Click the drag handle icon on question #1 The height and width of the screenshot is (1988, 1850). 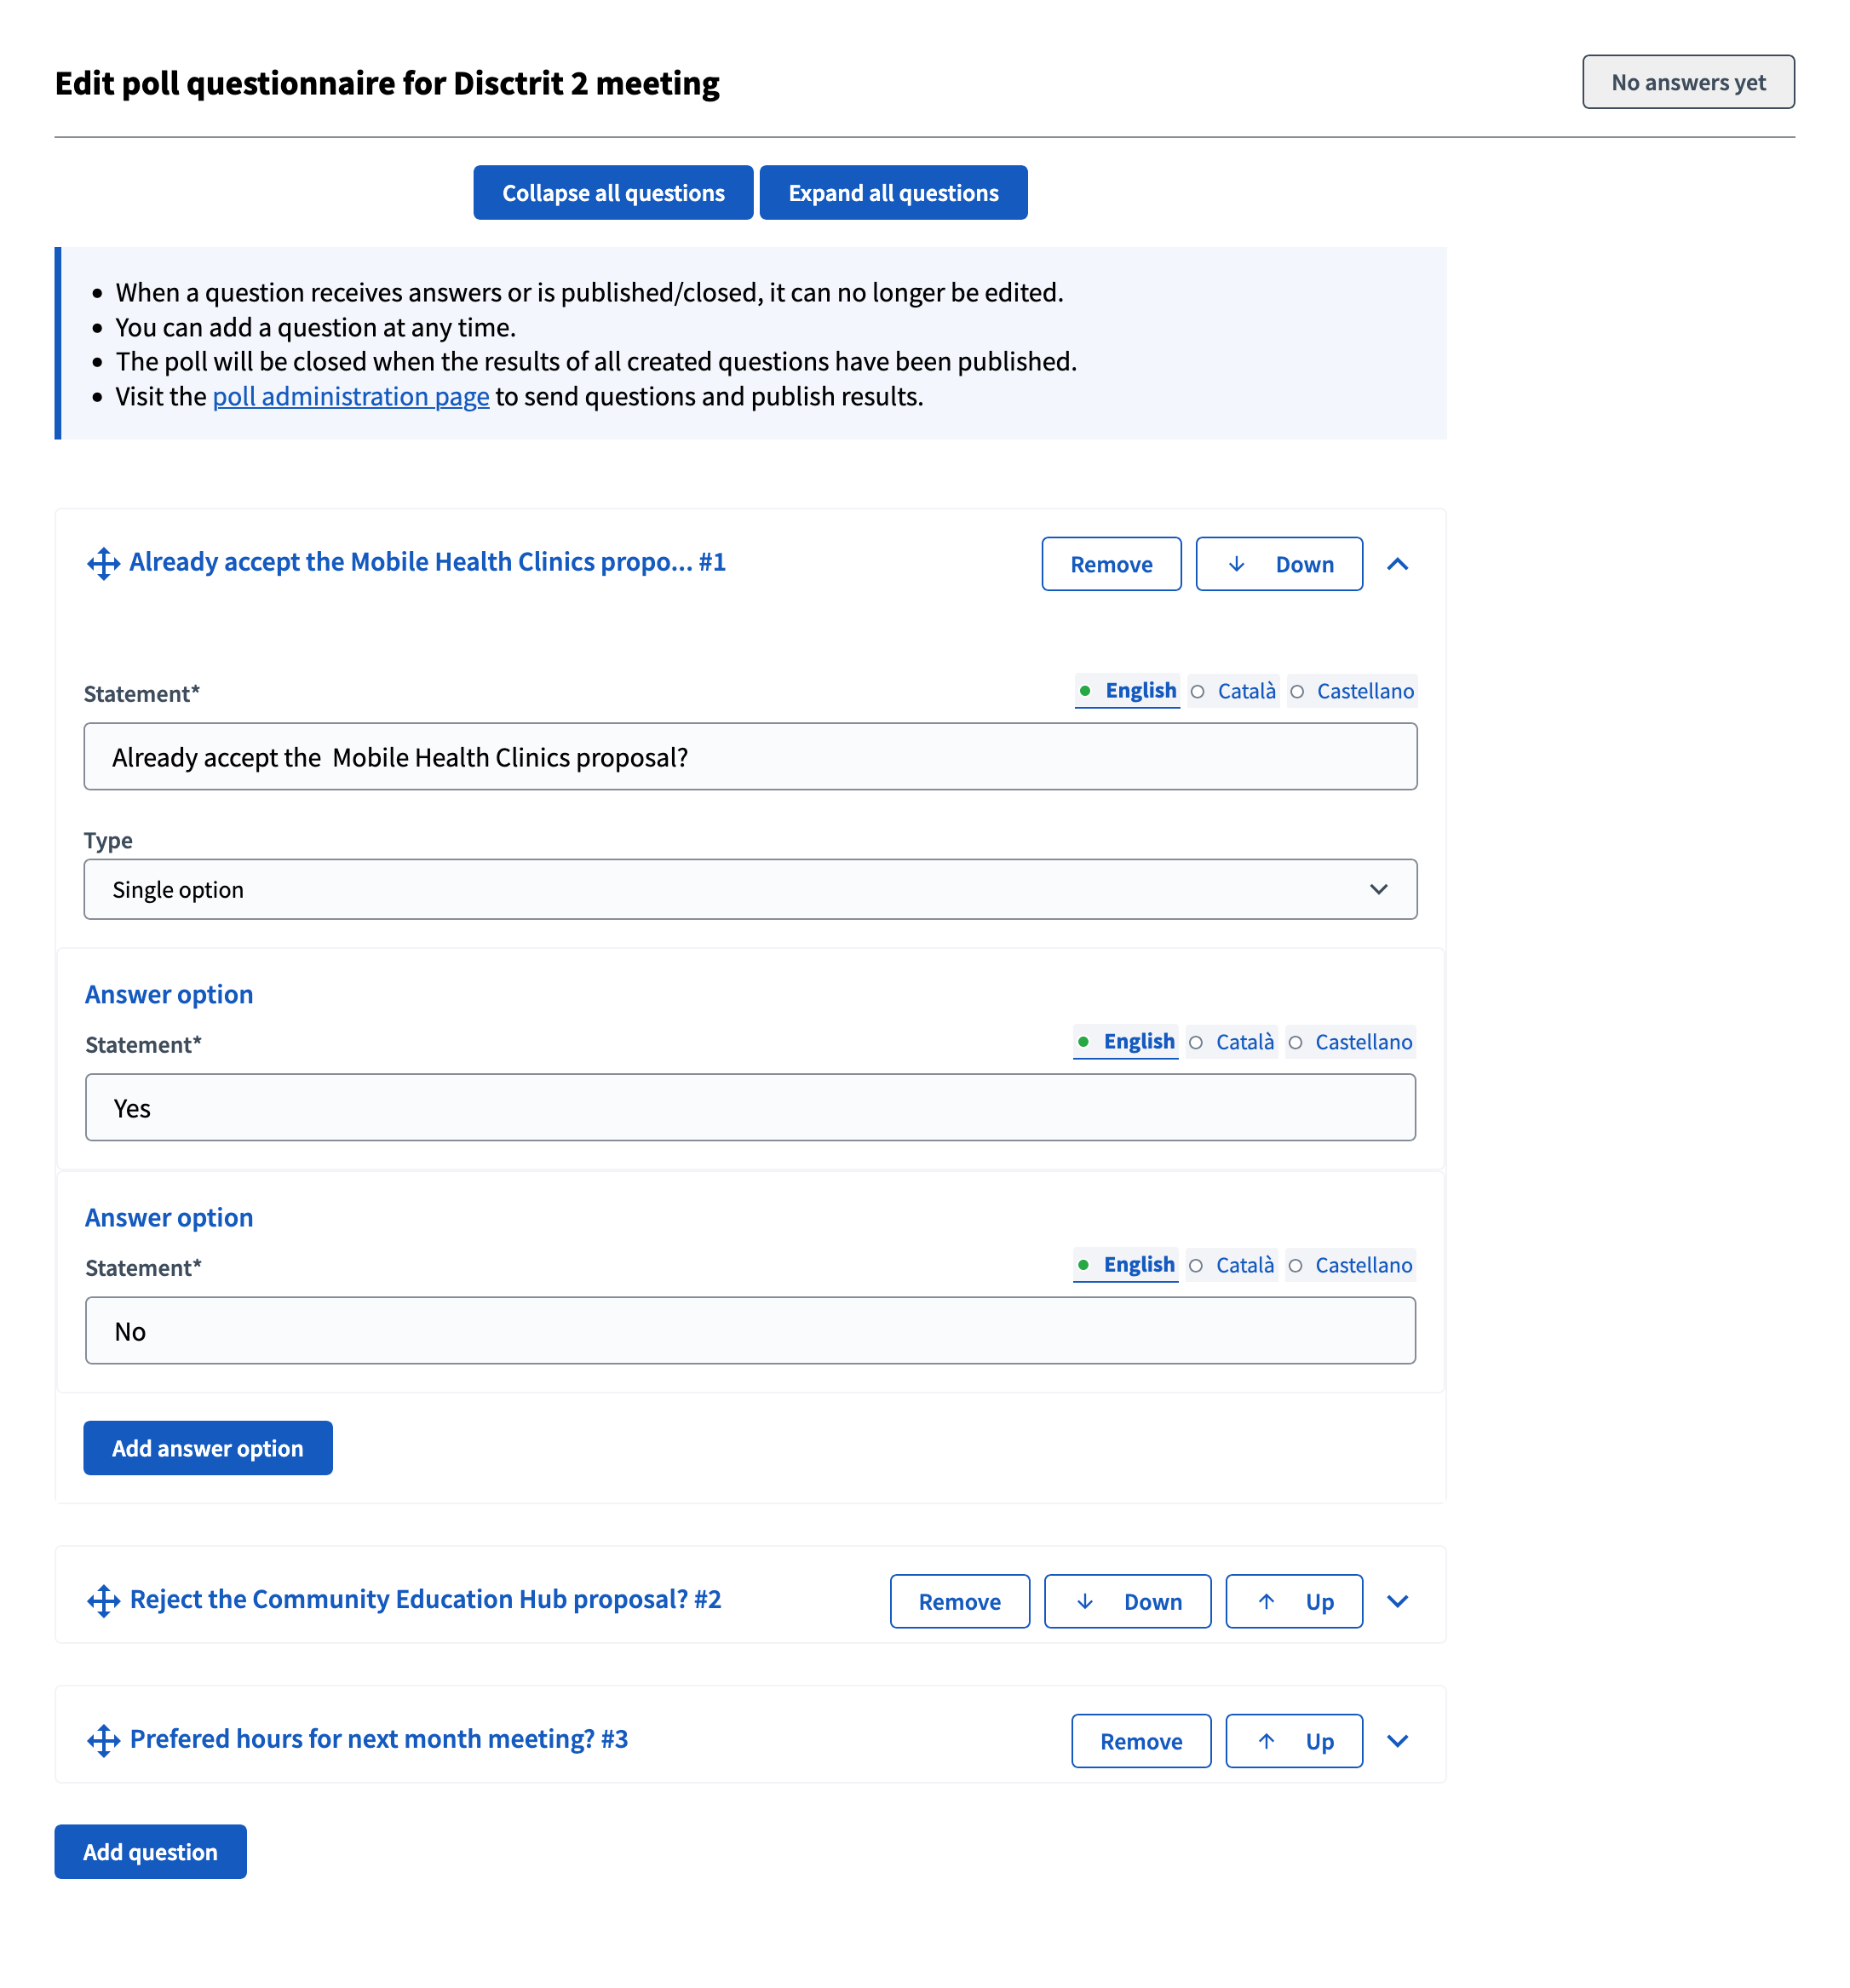pyautogui.click(x=104, y=563)
